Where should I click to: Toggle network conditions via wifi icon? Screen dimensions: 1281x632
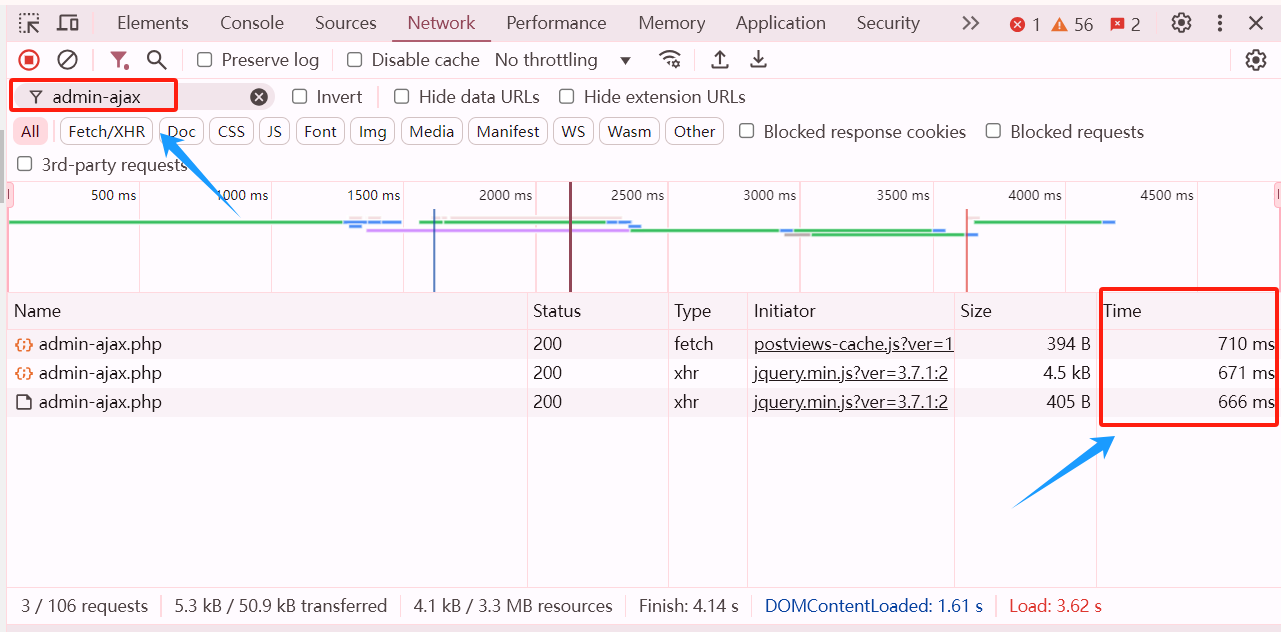(x=670, y=59)
